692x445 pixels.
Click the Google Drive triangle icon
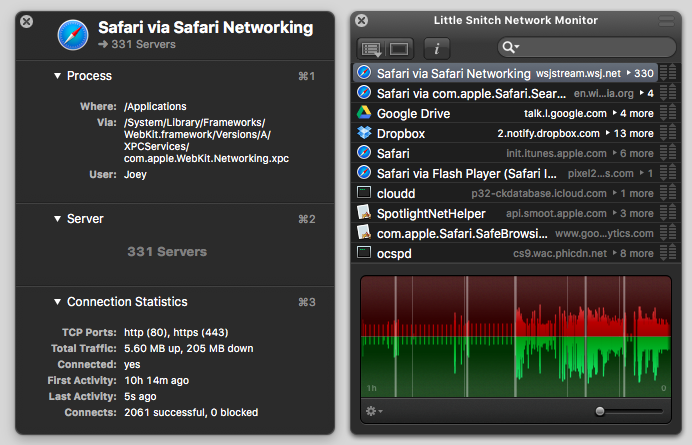[364, 113]
